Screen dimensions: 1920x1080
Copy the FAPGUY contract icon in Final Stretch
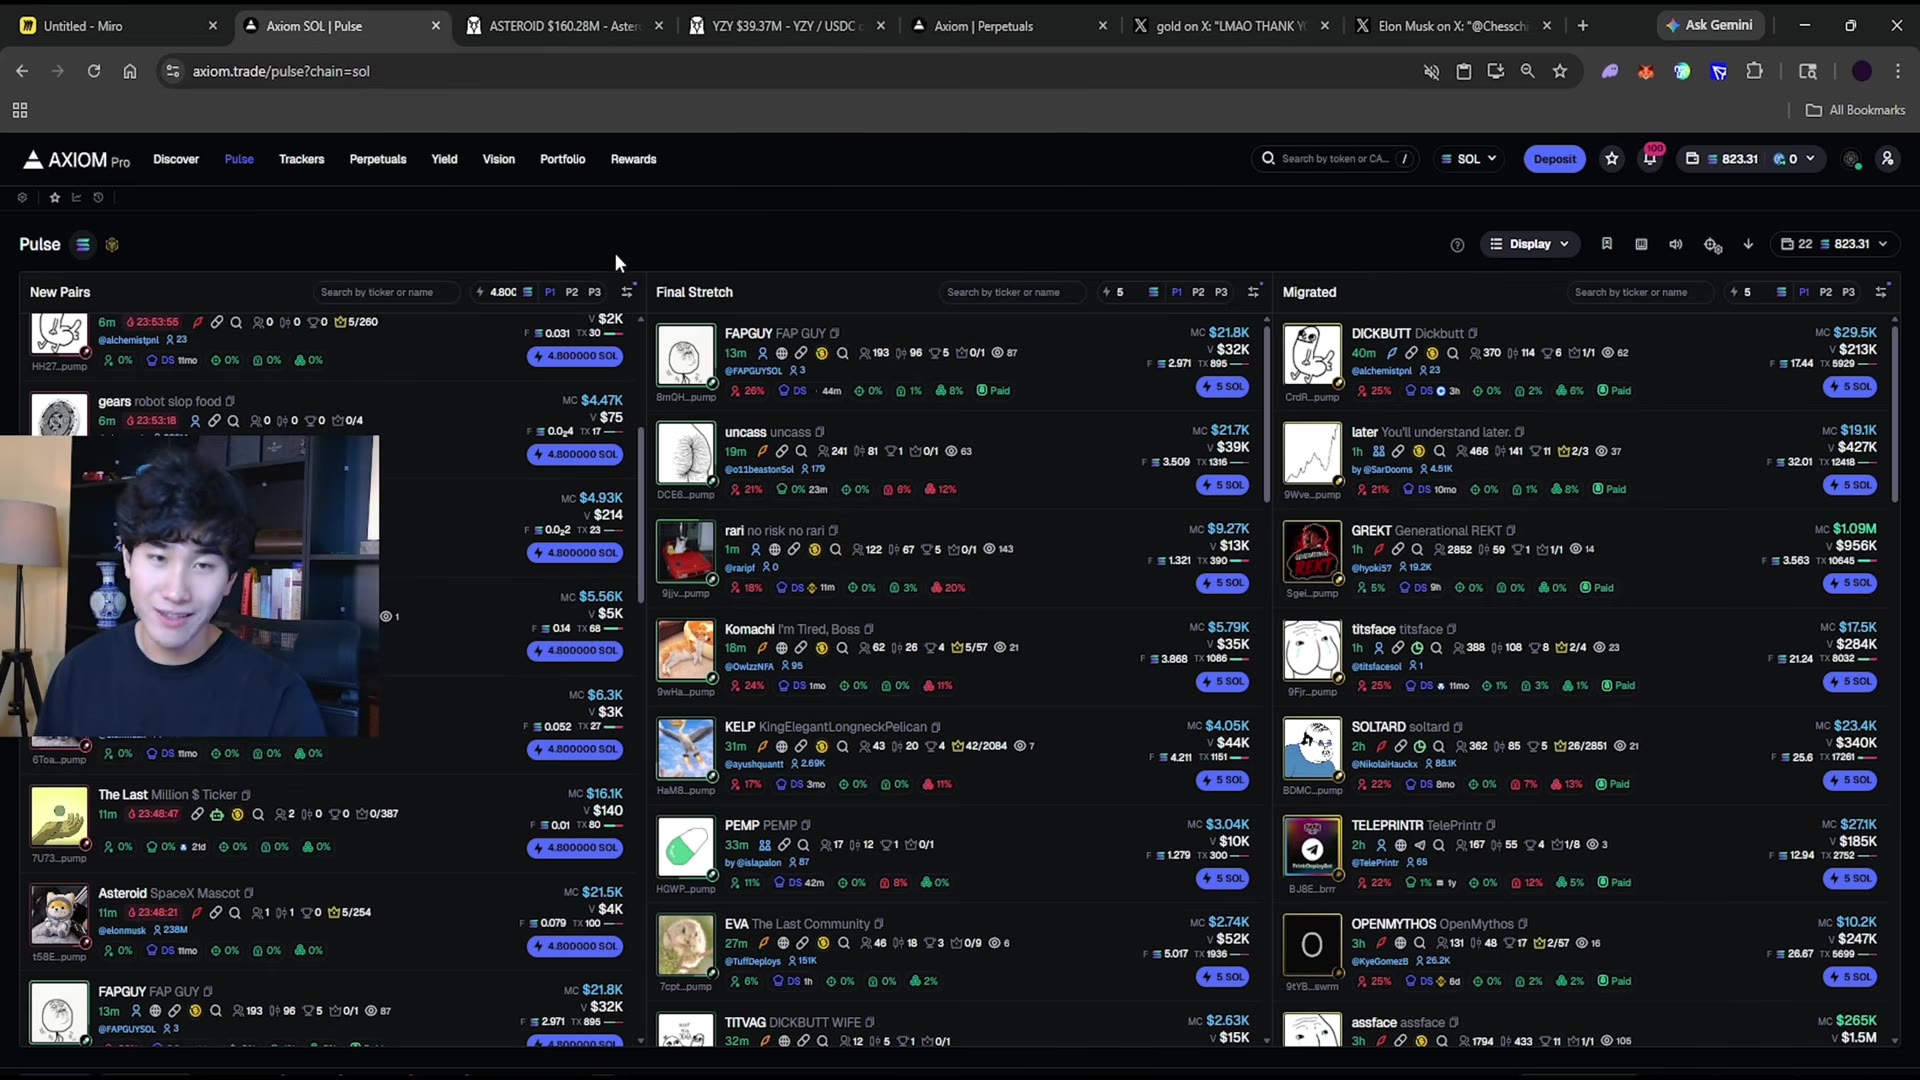834,333
